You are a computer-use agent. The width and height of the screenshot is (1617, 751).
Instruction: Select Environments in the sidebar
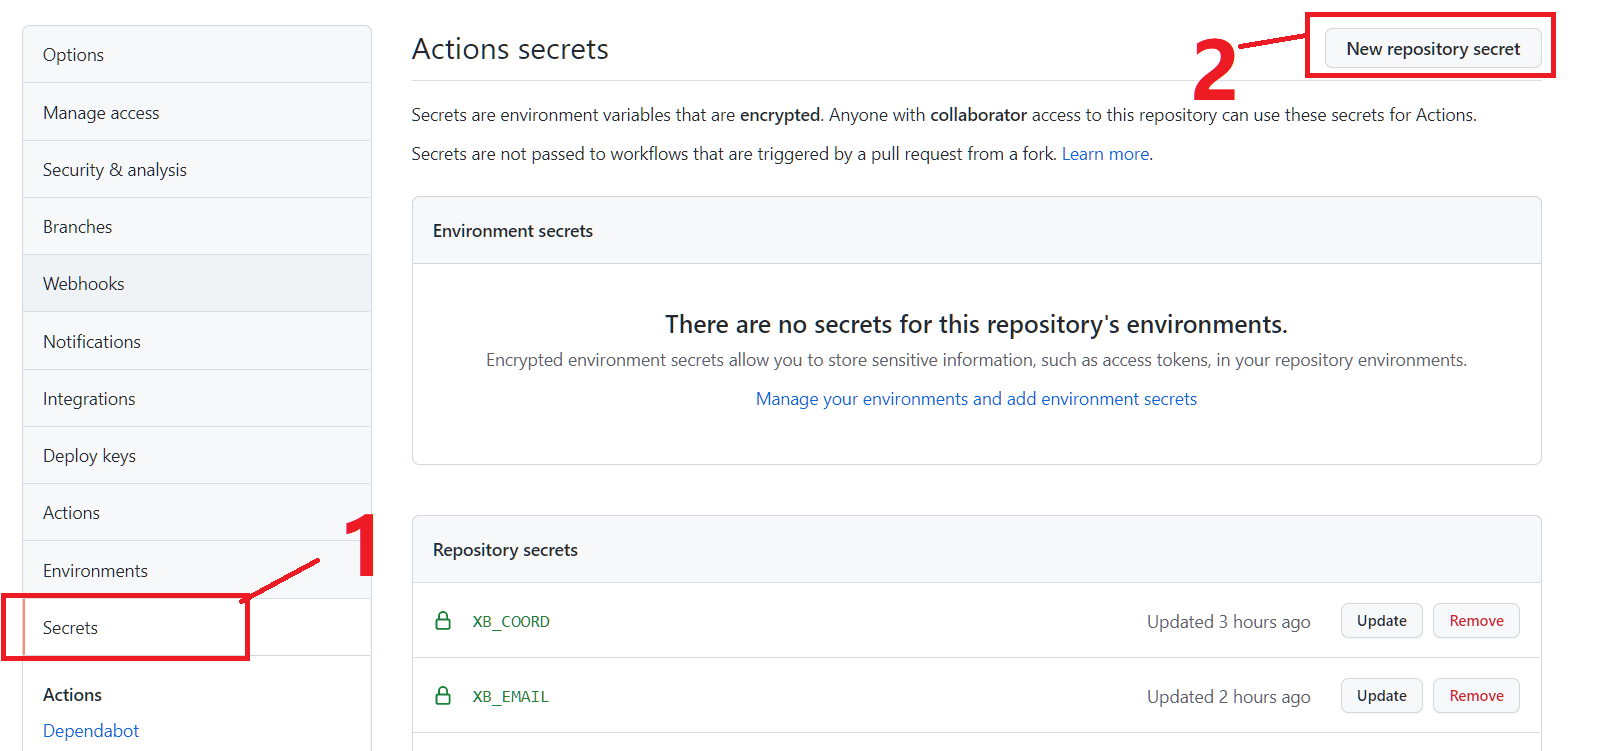coord(95,571)
